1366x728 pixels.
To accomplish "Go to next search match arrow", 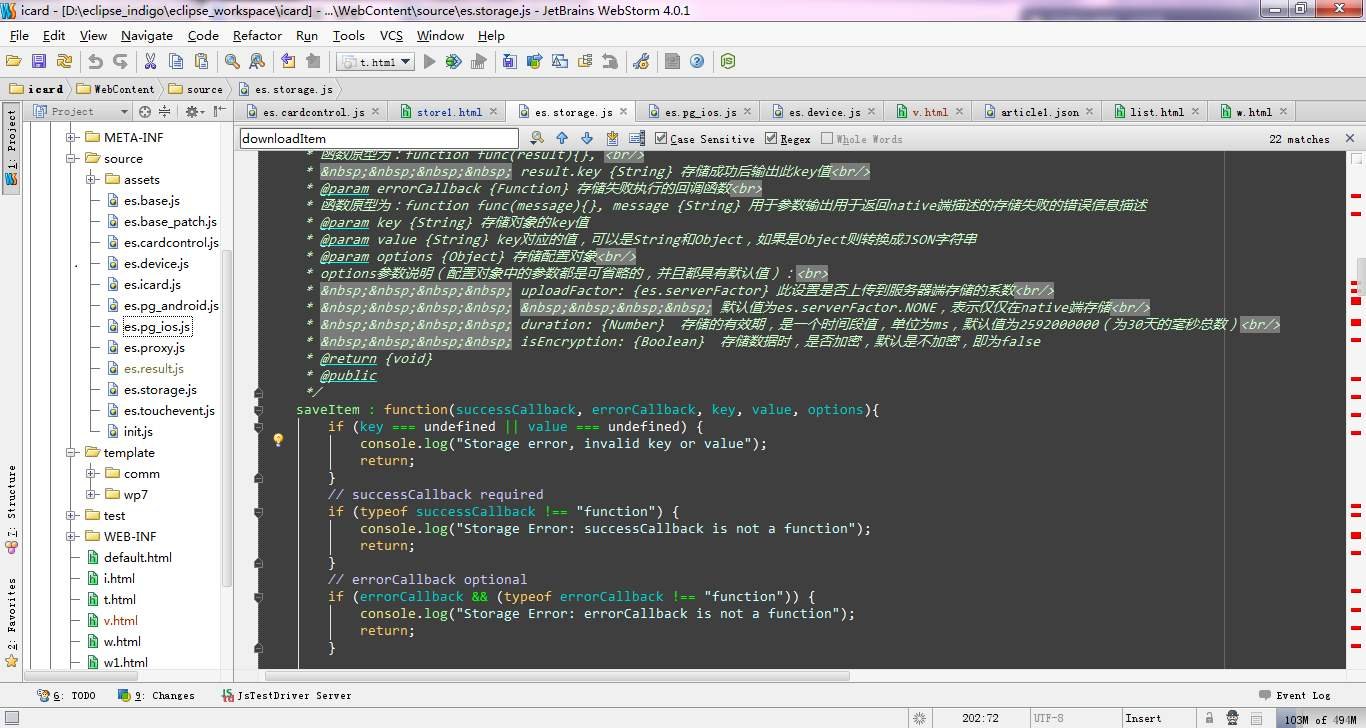I will [x=587, y=139].
